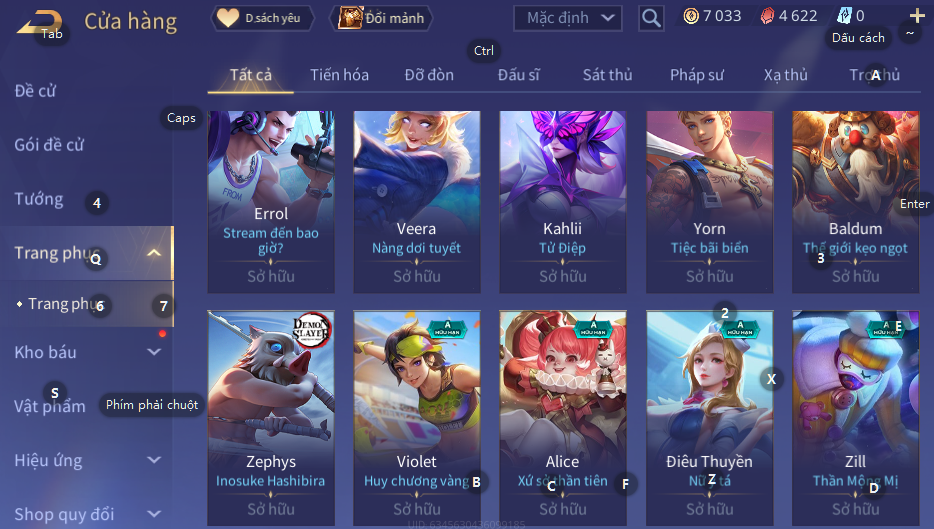Open Tướng in the left sidebar
The height and width of the screenshot is (529, 934).
[x=39, y=199]
